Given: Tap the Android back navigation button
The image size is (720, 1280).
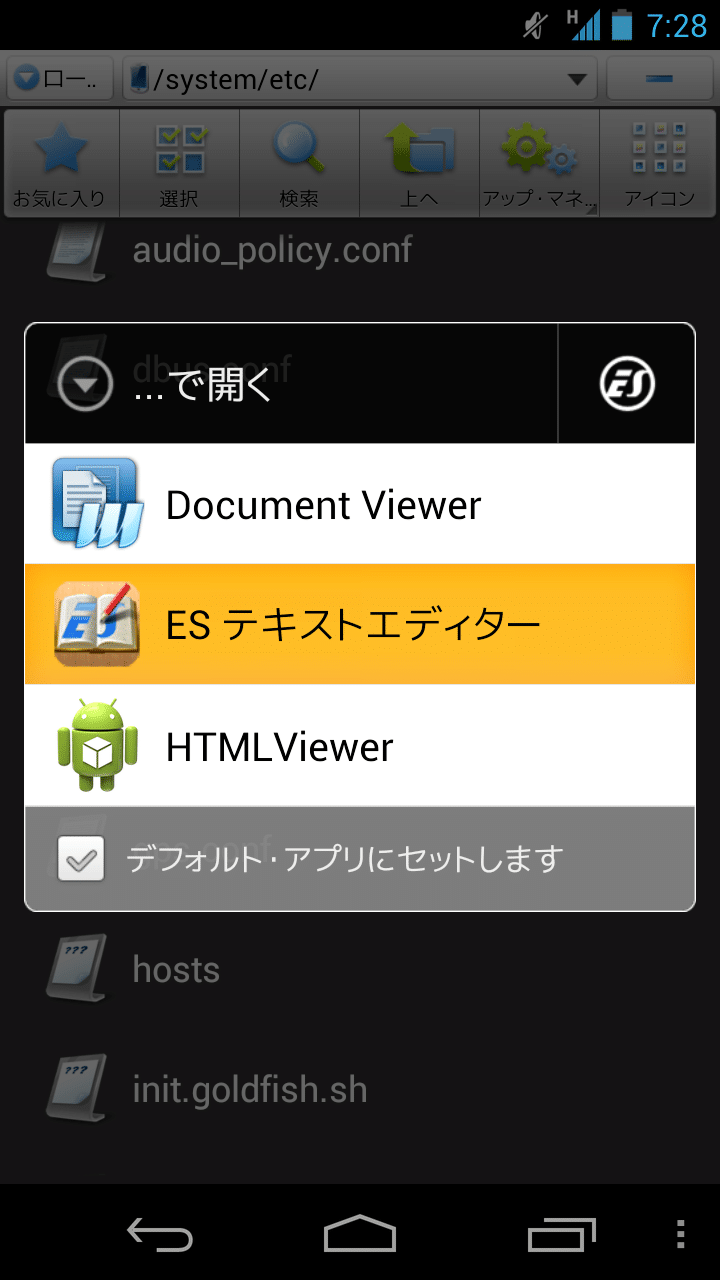Looking at the screenshot, I should point(160,1233).
